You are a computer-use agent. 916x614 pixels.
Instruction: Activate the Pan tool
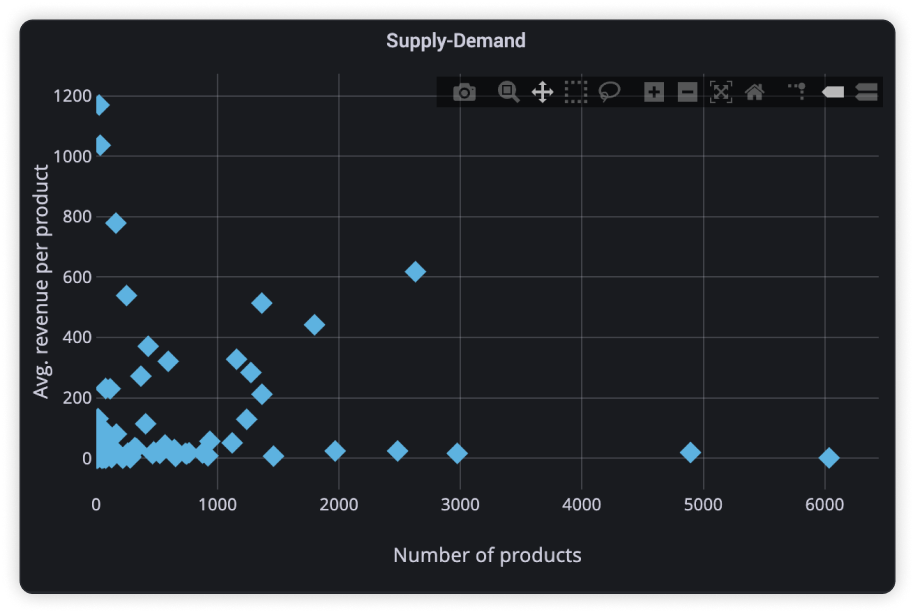(542, 93)
